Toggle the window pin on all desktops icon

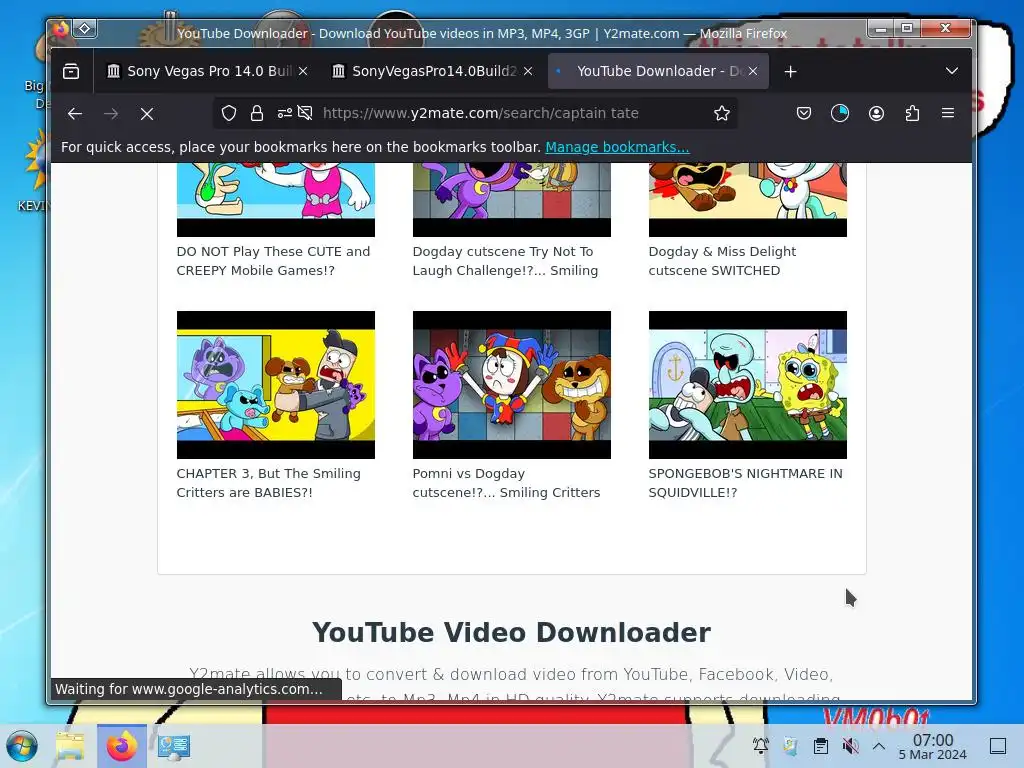(85, 28)
